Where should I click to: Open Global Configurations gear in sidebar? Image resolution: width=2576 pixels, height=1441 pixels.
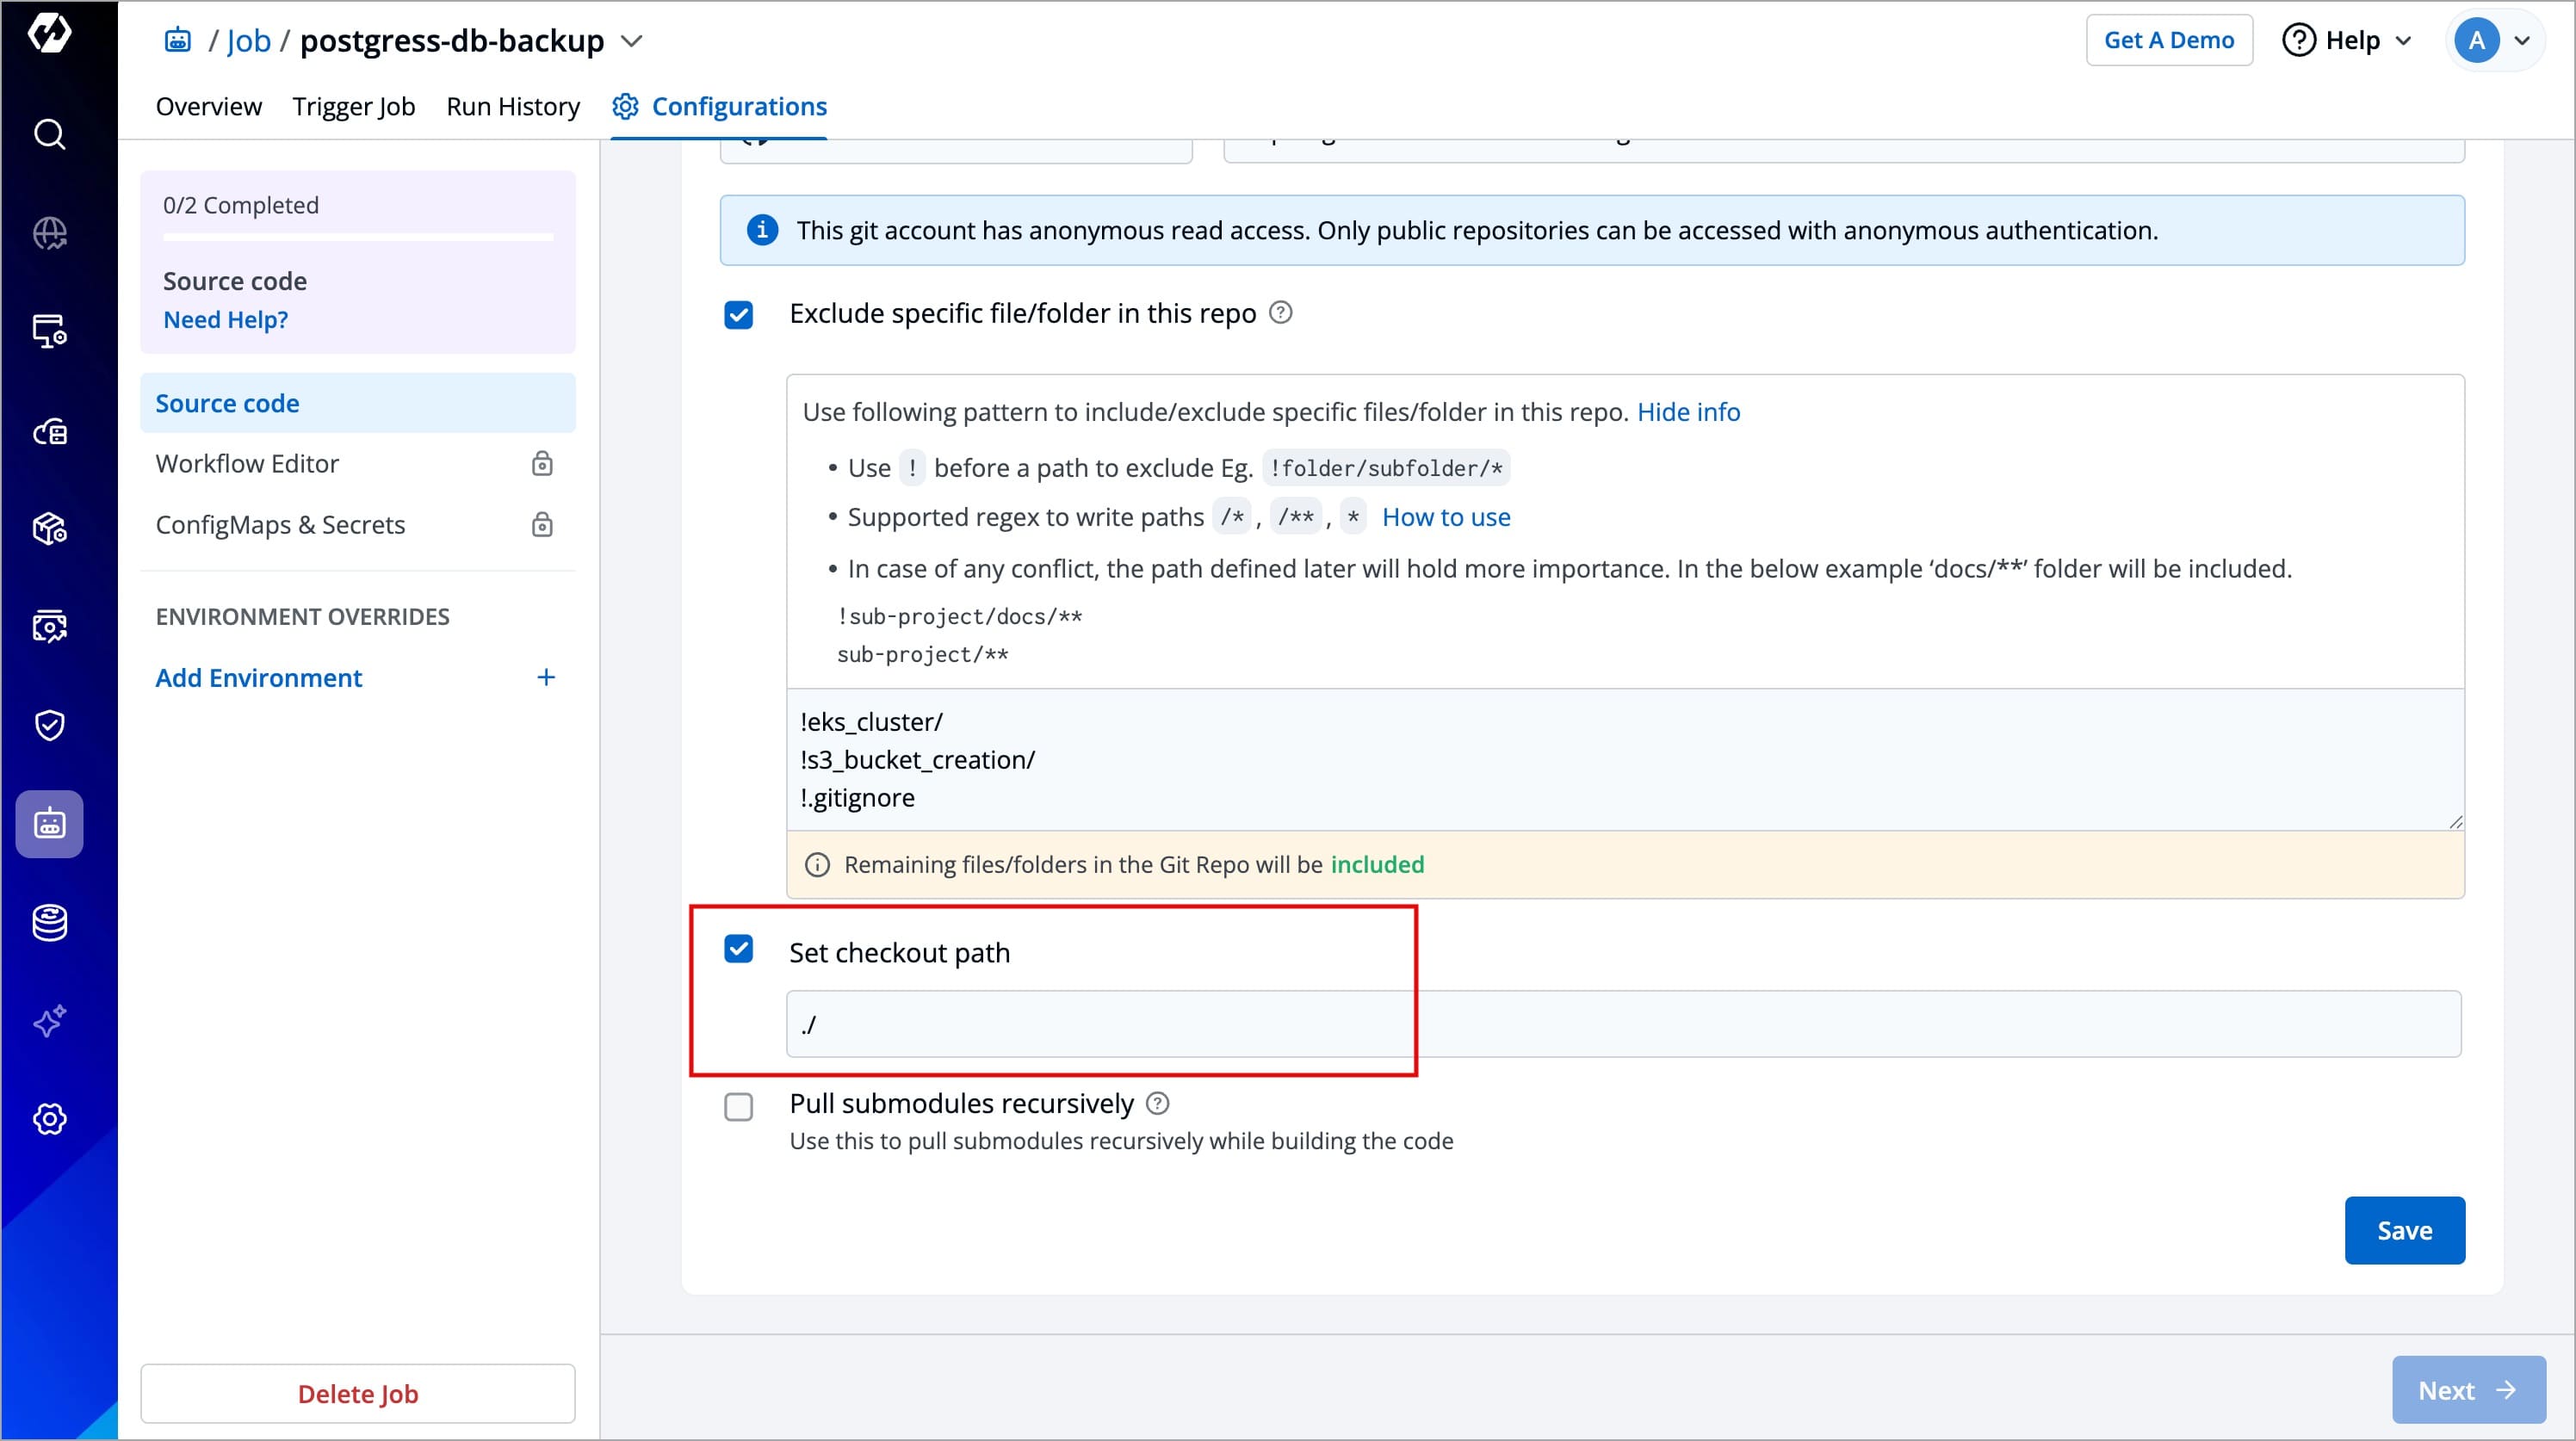point(49,1119)
